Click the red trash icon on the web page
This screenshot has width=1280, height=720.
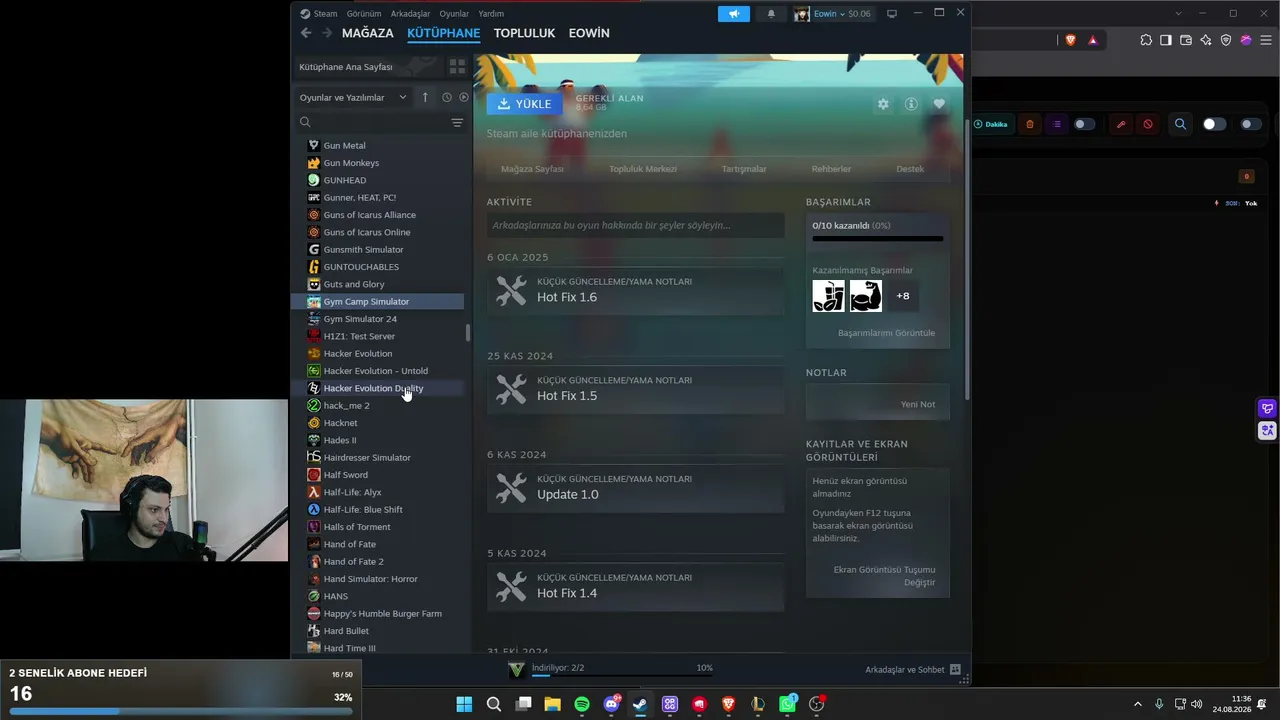1030,124
